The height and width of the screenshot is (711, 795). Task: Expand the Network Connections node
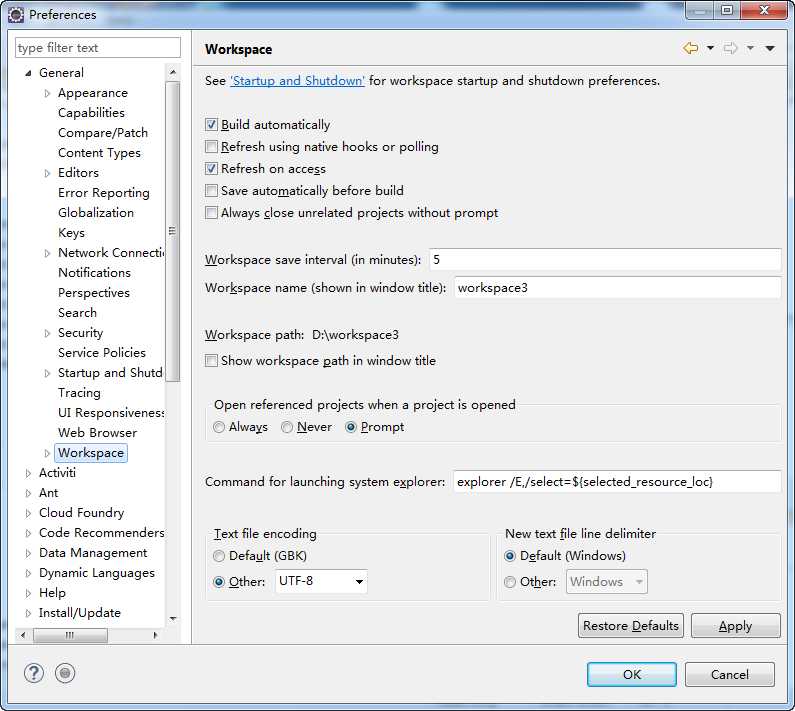point(47,253)
